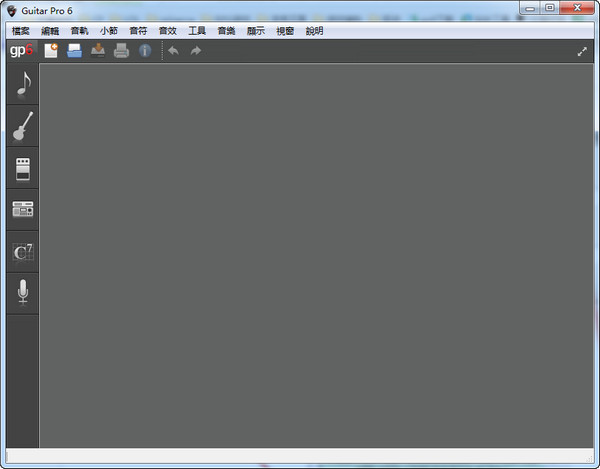Screen dimensions: 600x469
Task: Open the effects pedal panel
Action: point(23,168)
